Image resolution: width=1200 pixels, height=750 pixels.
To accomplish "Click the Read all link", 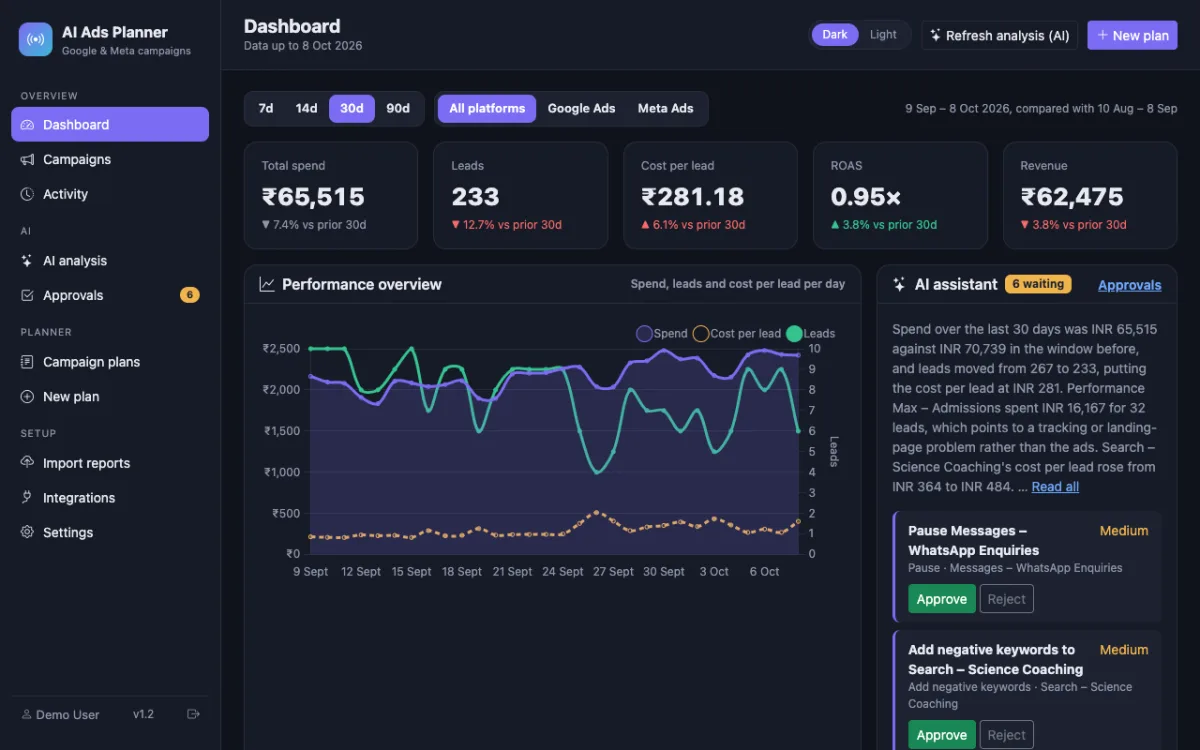I will click(x=1055, y=487).
